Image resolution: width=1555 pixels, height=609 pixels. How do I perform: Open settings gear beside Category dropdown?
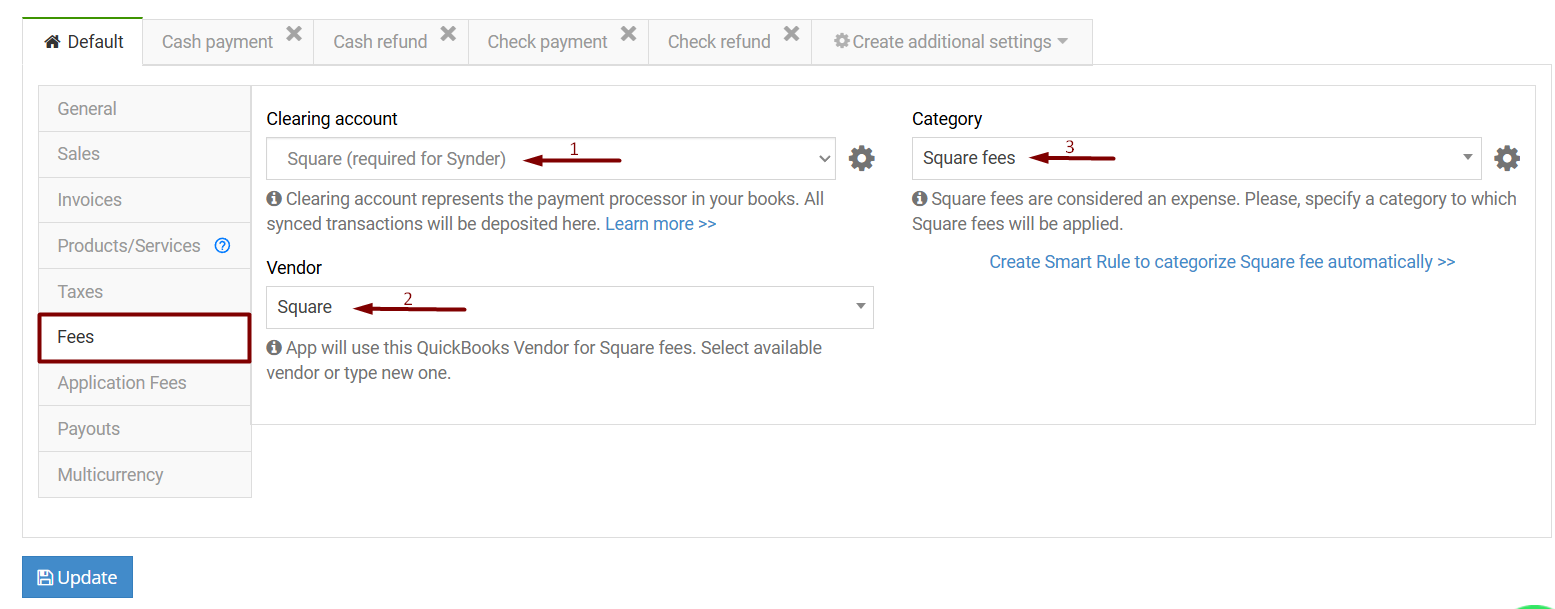pyautogui.click(x=1508, y=157)
